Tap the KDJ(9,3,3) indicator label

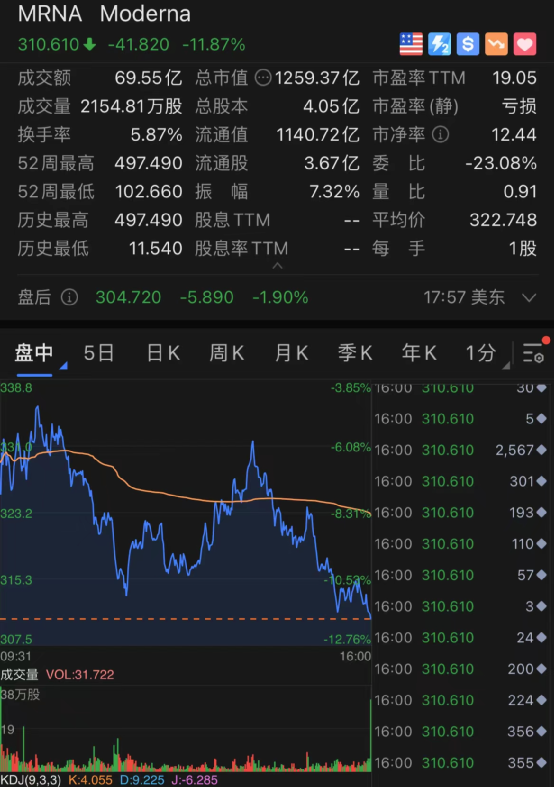(31, 780)
